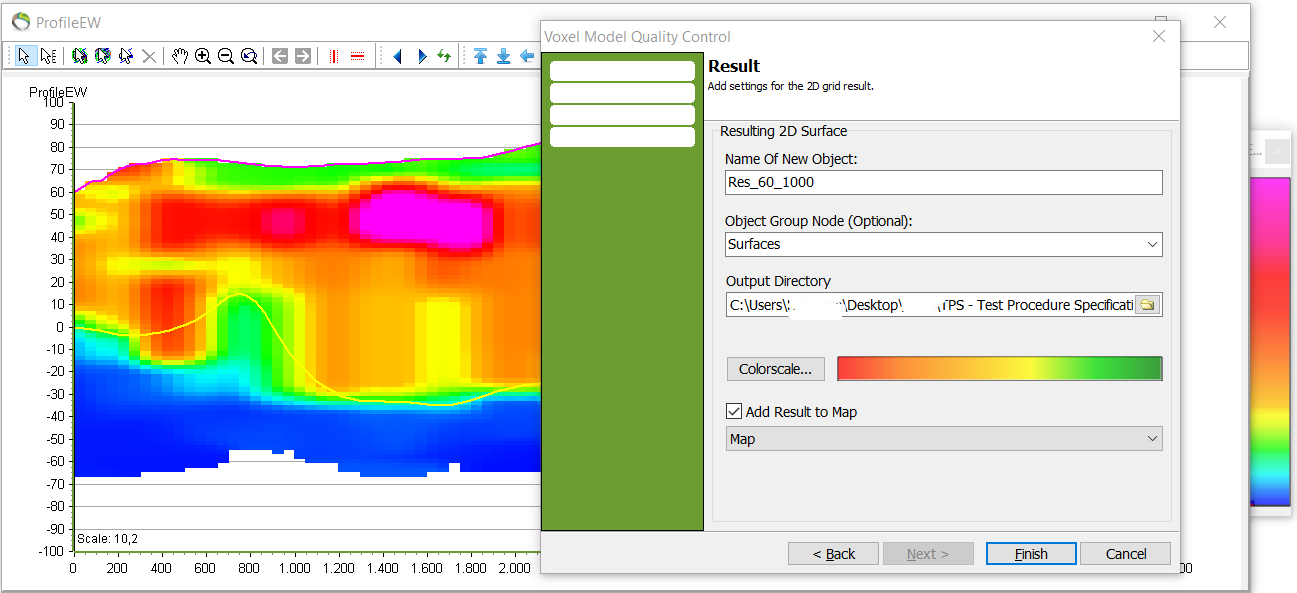1297x593 pixels.
Task: Select the arrow selection tool
Action: [24, 56]
